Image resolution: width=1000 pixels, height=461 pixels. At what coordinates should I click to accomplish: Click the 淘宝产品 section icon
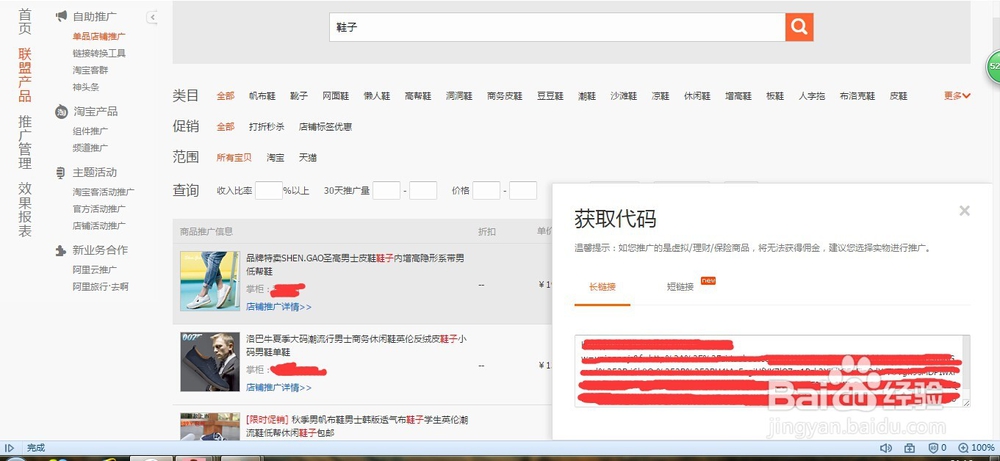(61, 112)
